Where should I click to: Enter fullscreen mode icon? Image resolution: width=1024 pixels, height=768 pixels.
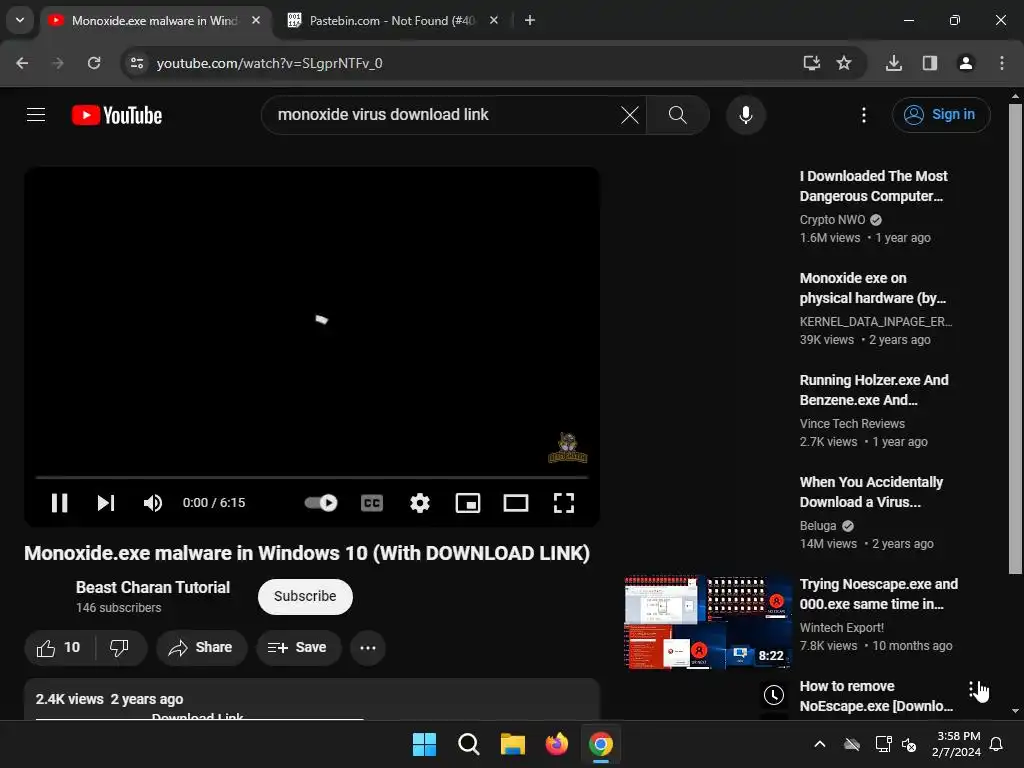[564, 503]
